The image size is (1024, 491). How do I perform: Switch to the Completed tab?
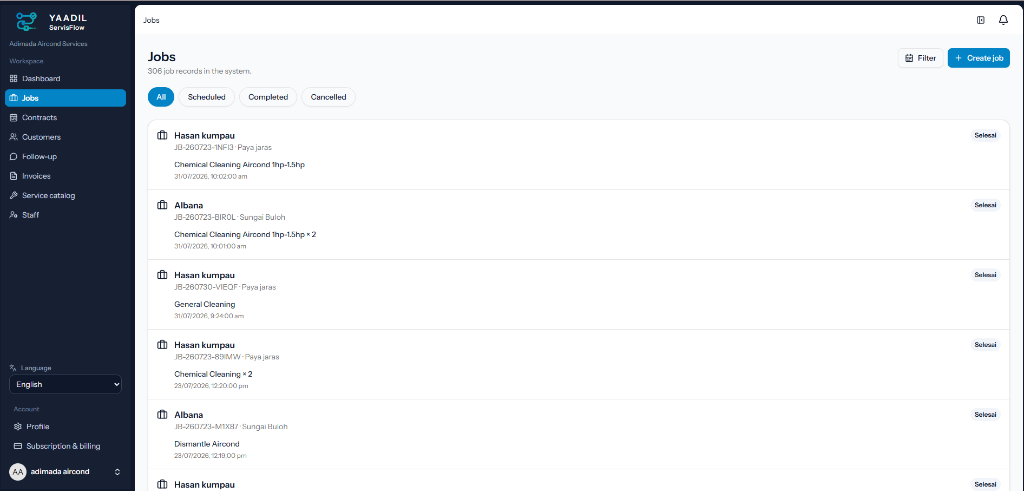pyautogui.click(x=268, y=97)
